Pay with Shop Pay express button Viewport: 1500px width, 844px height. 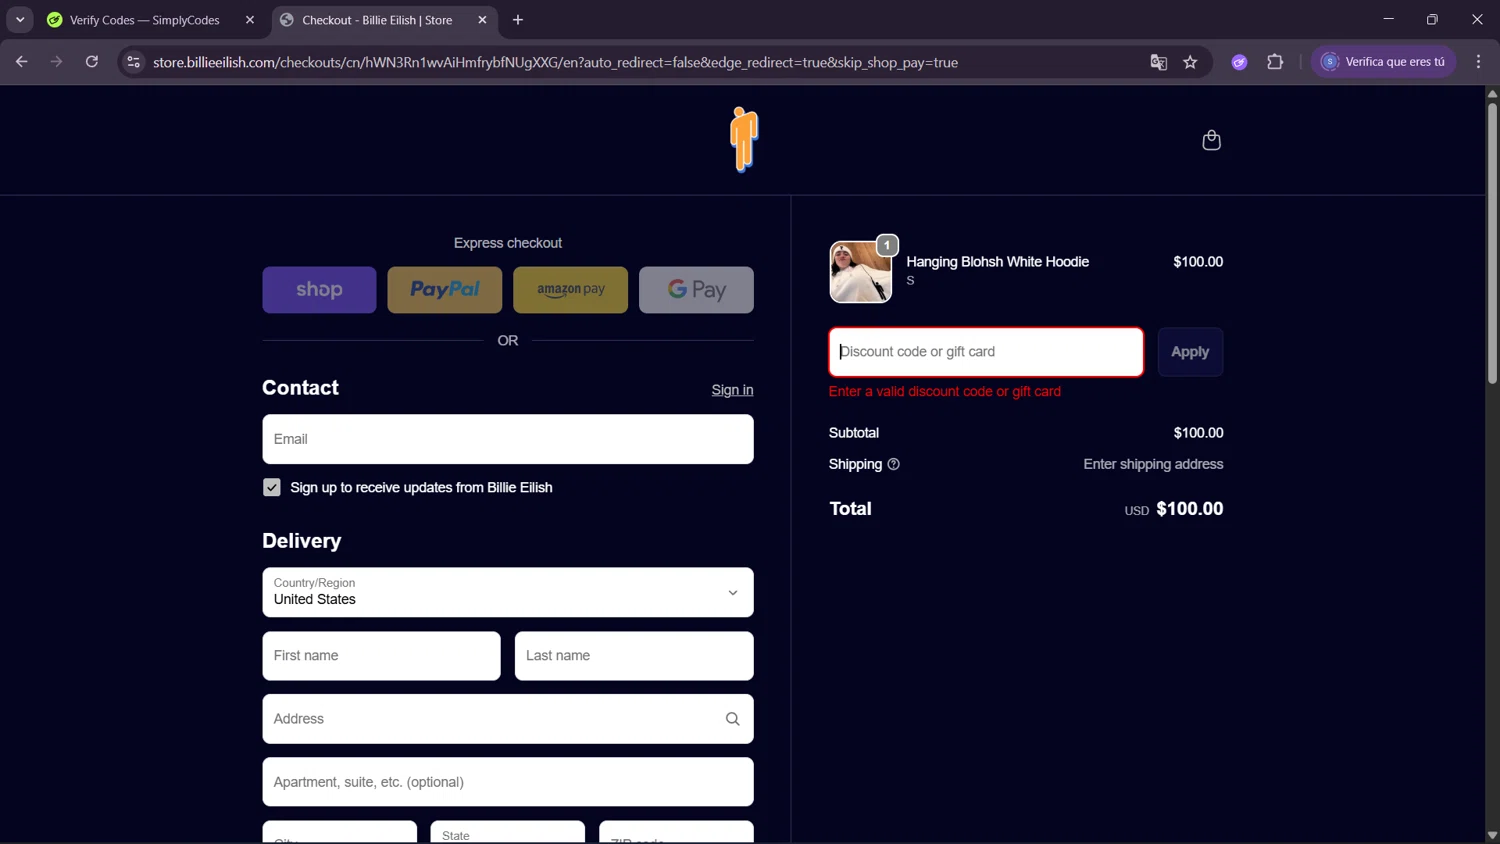319,290
